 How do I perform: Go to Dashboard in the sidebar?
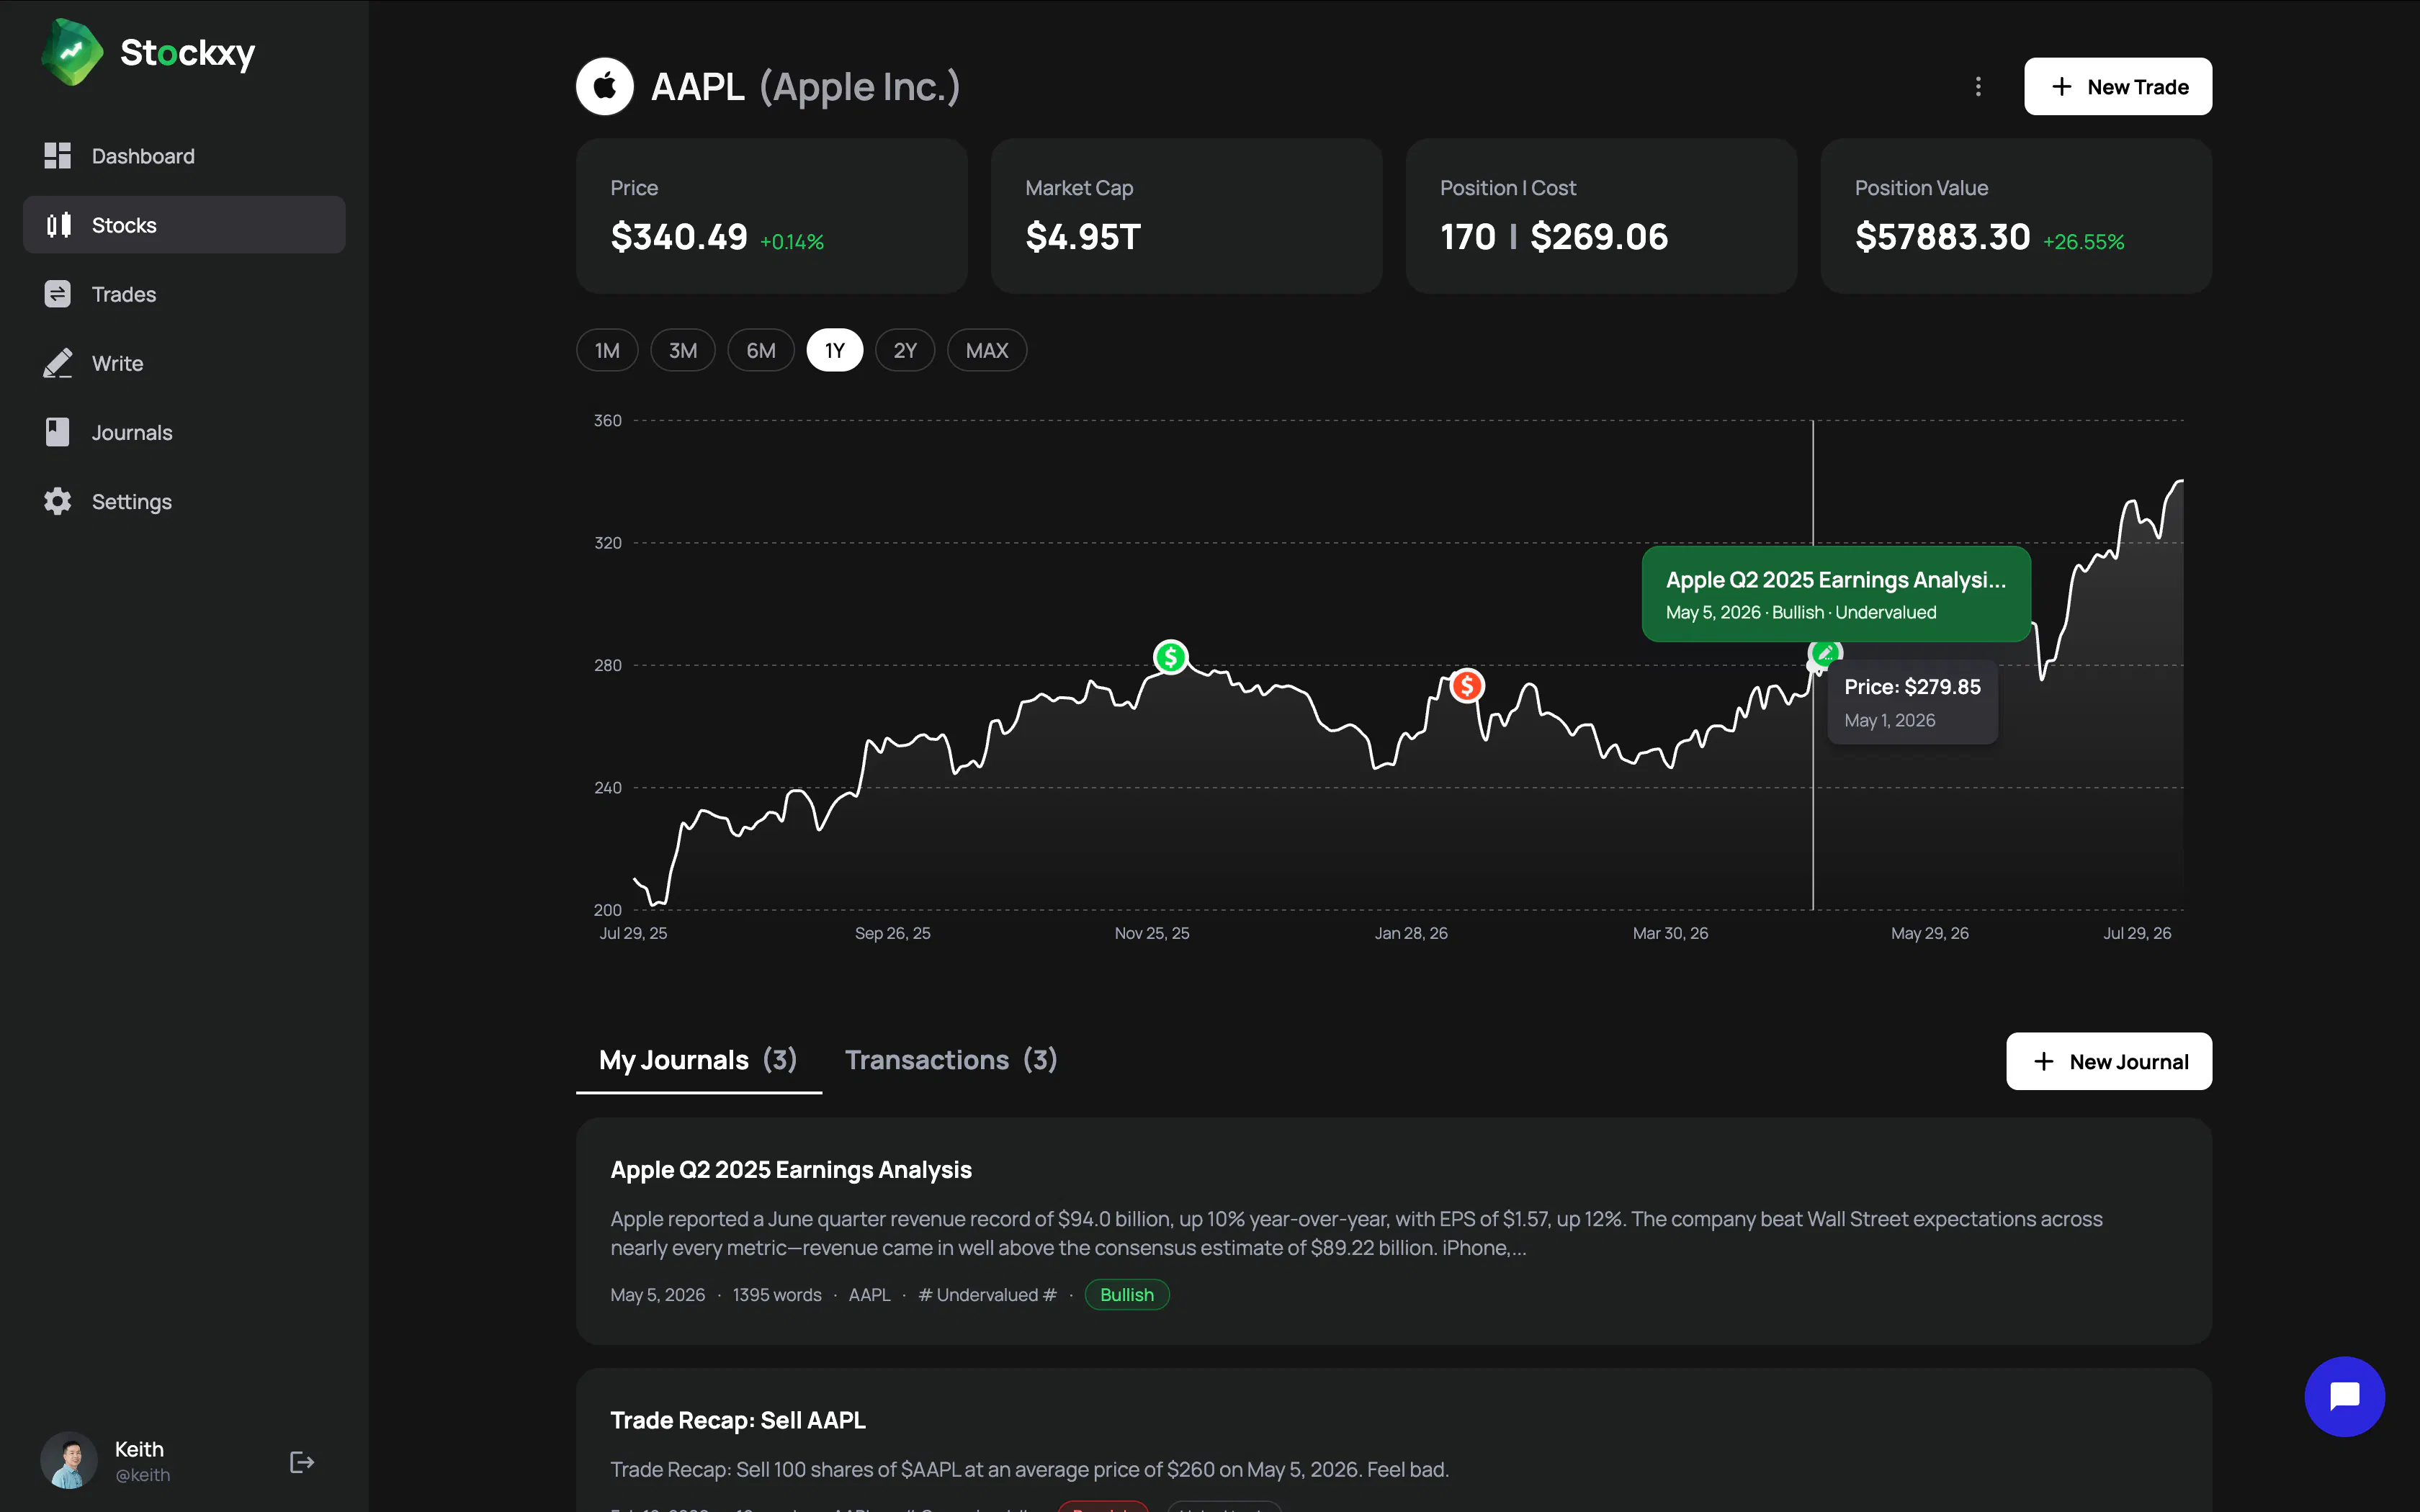pyautogui.click(x=184, y=156)
